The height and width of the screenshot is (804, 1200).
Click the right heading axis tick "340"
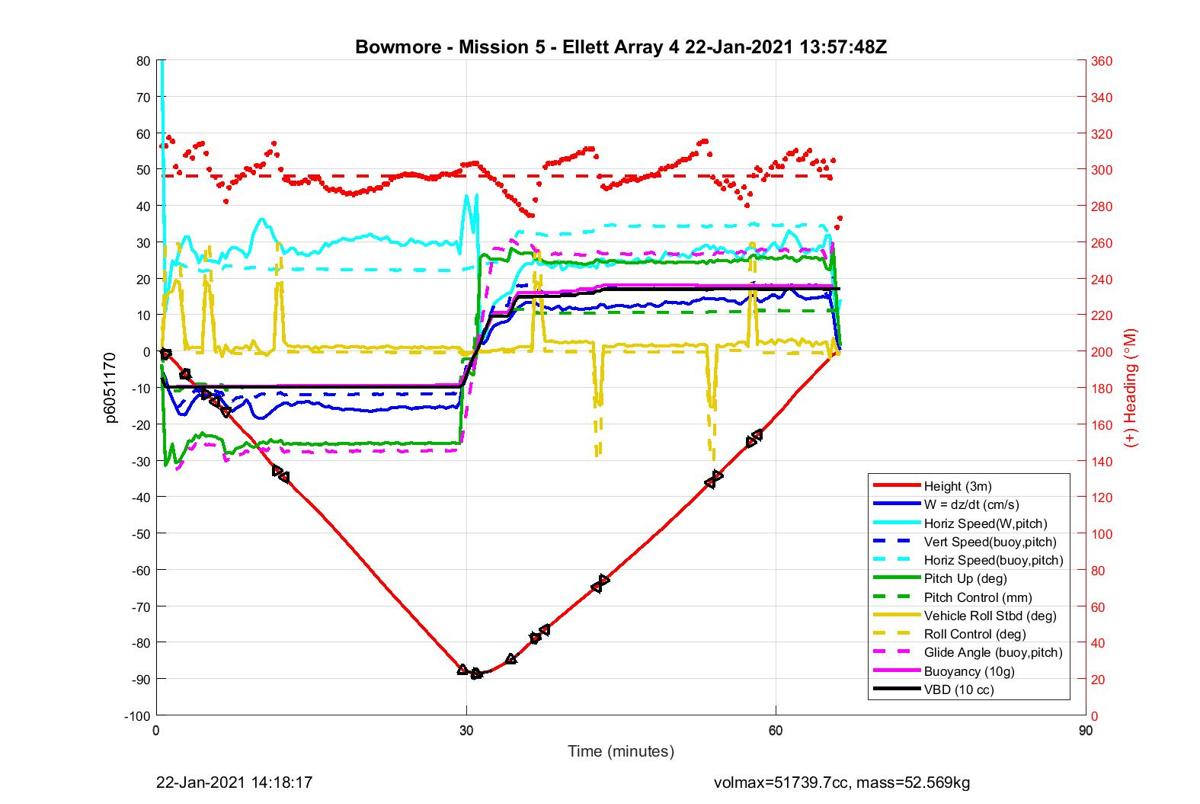1103,98
